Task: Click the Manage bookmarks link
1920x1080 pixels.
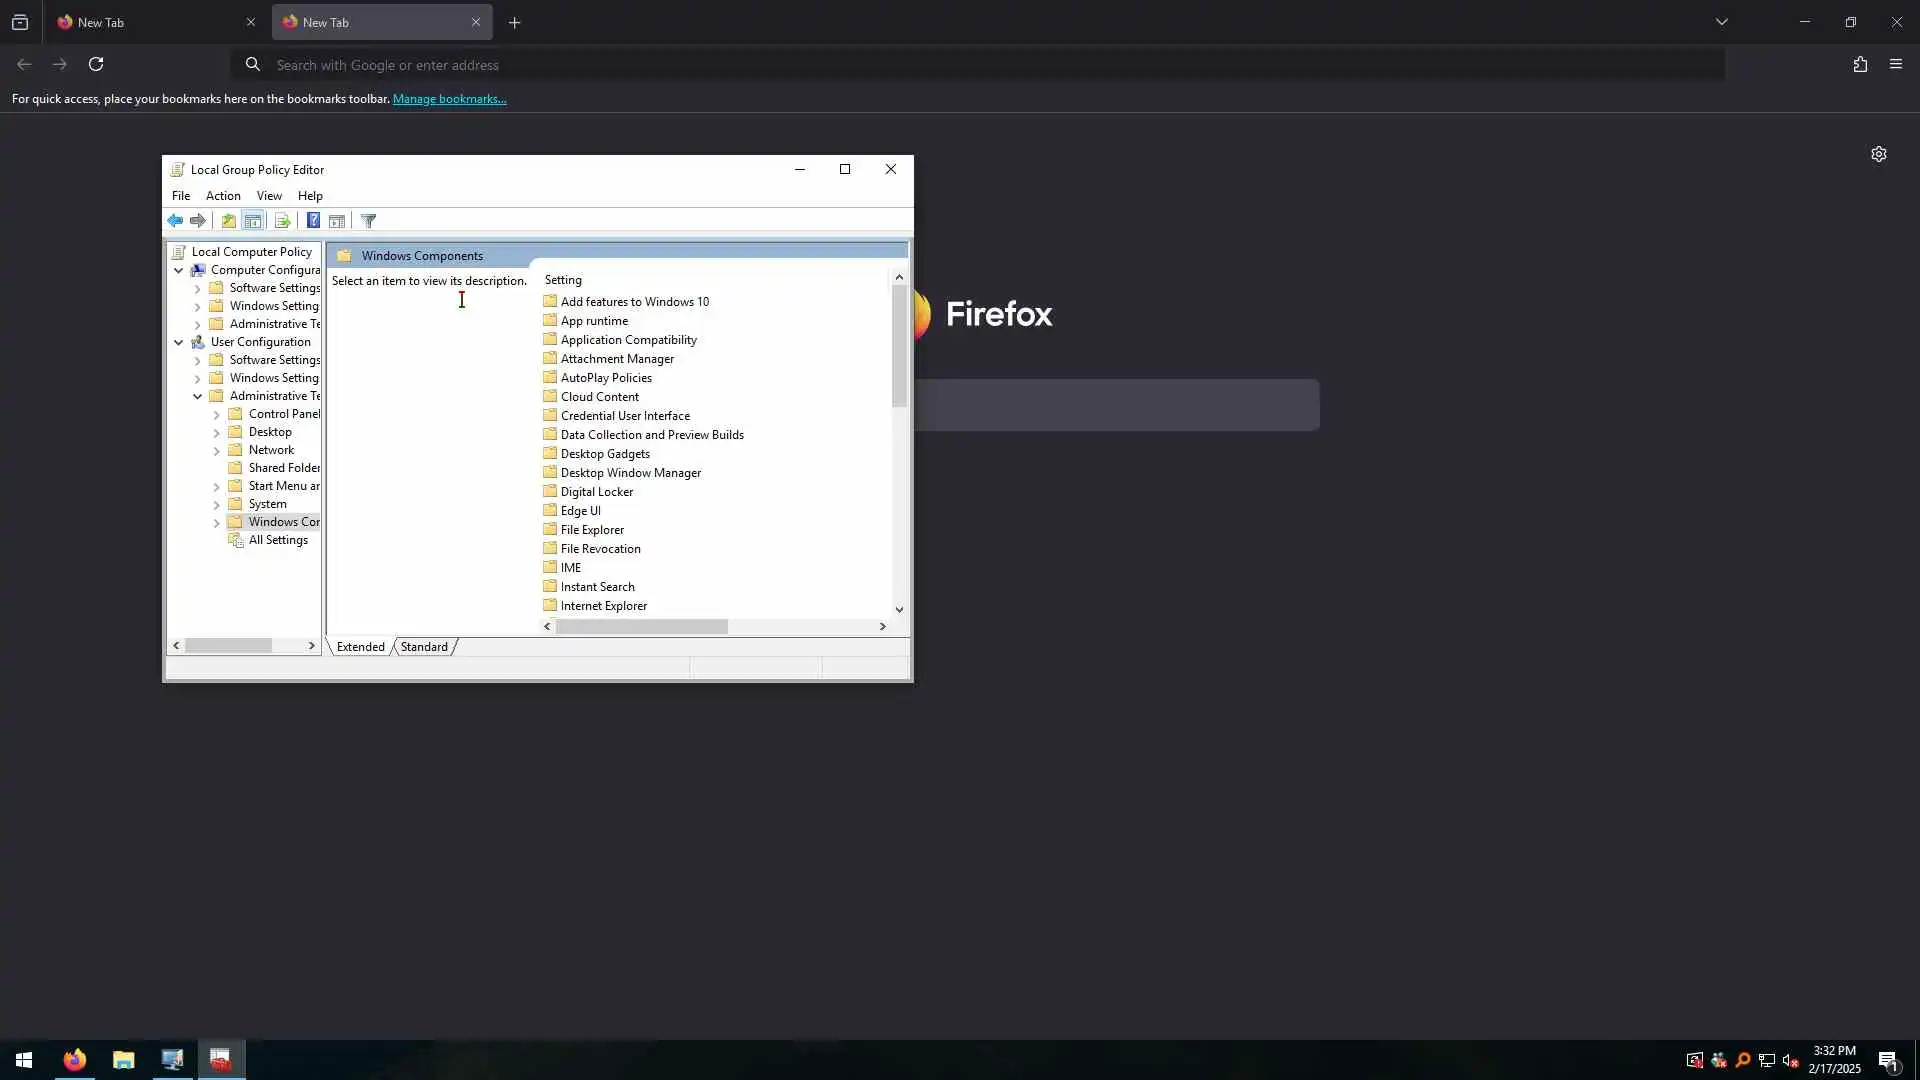Action: (449, 99)
